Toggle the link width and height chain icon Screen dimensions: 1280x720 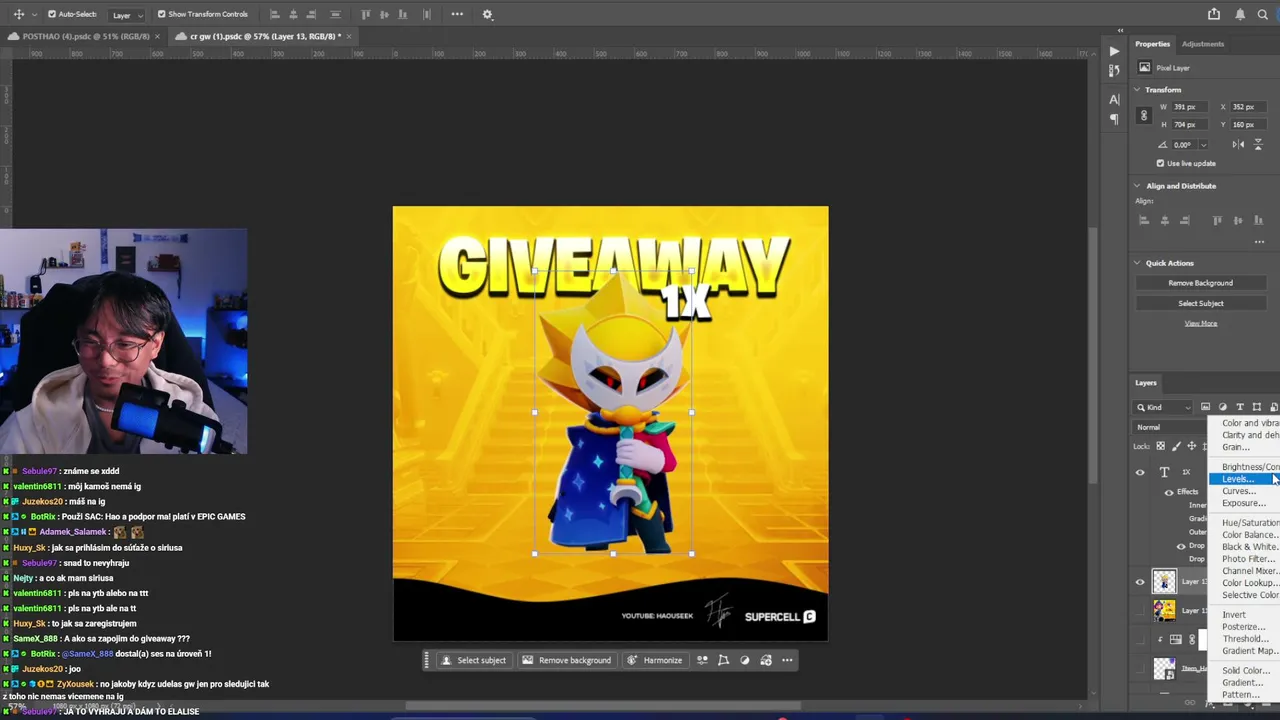click(x=1144, y=116)
